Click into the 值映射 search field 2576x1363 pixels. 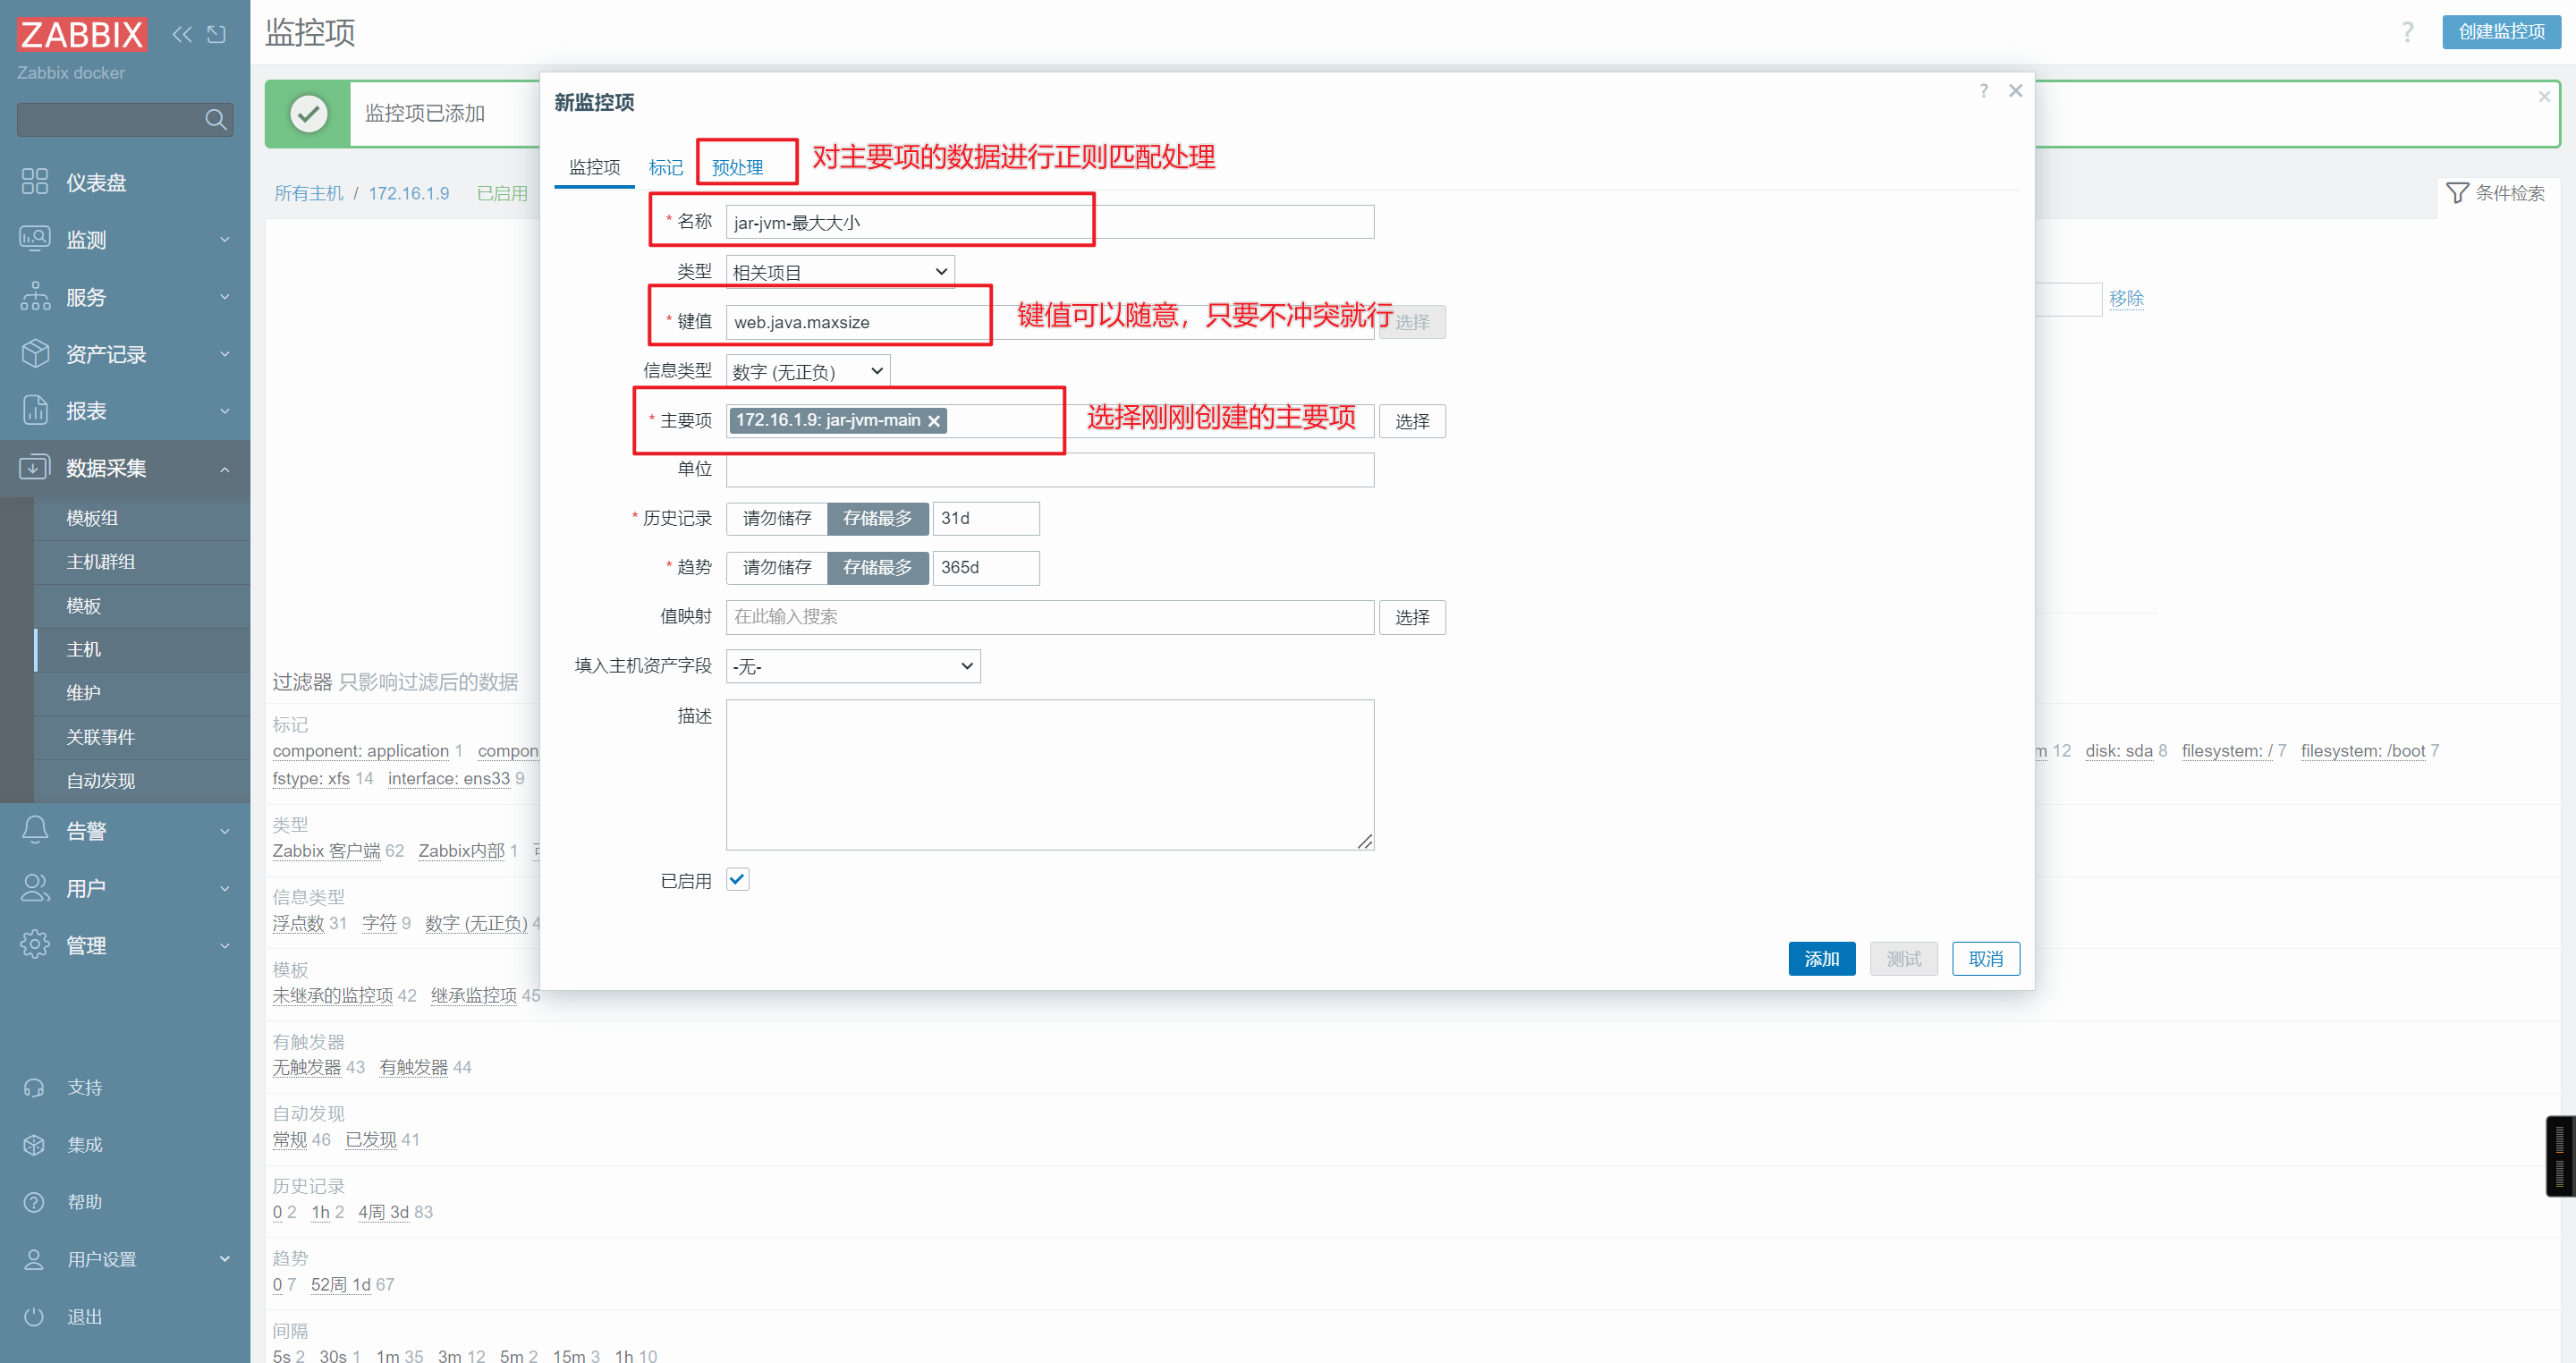[1049, 617]
